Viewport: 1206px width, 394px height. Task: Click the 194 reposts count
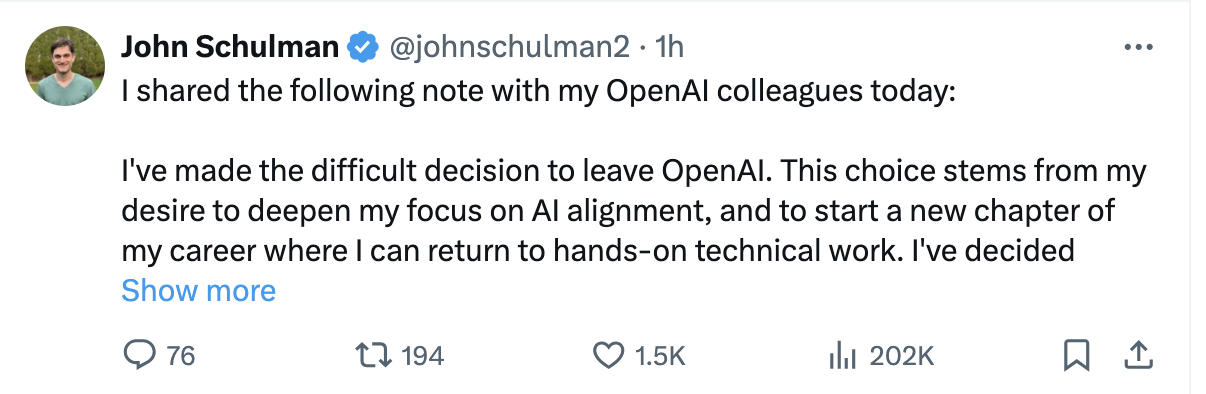click(x=421, y=355)
